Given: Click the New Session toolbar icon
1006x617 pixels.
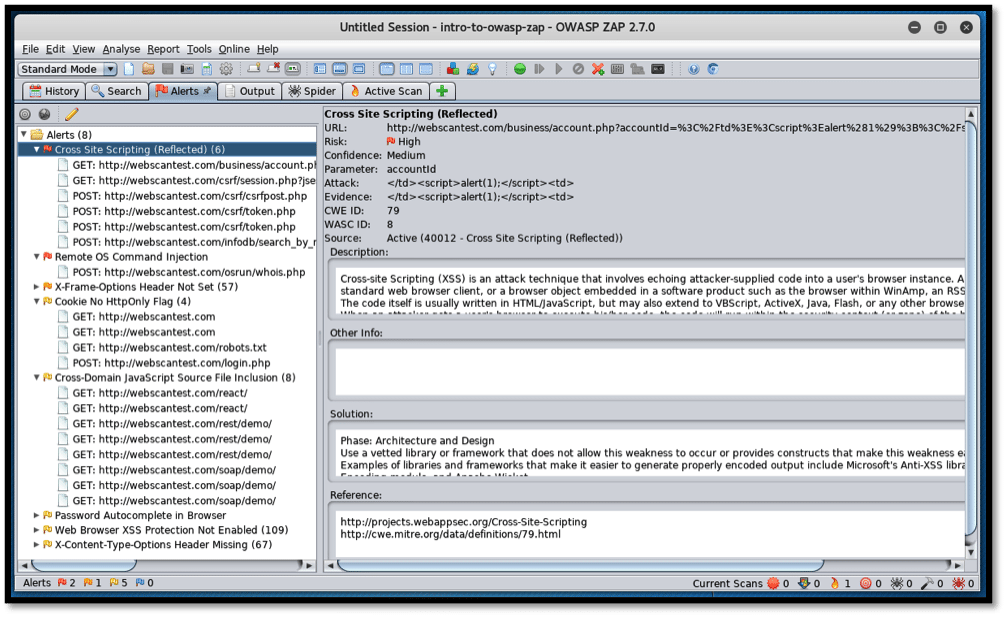Looking at the screenshot, I should point(128,69).
